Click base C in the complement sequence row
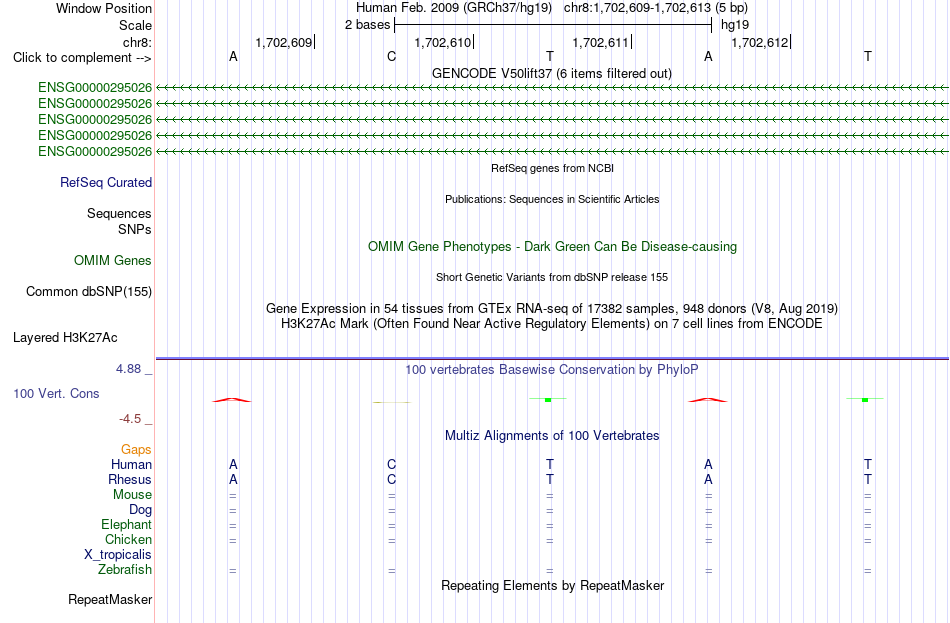950x623 pixels. (391, 56)
